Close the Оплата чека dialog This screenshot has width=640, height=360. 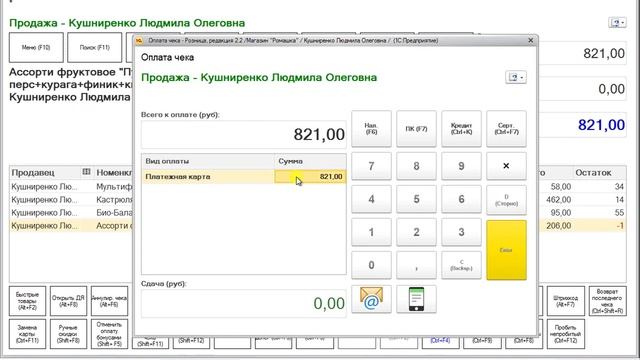pos(530,40)
